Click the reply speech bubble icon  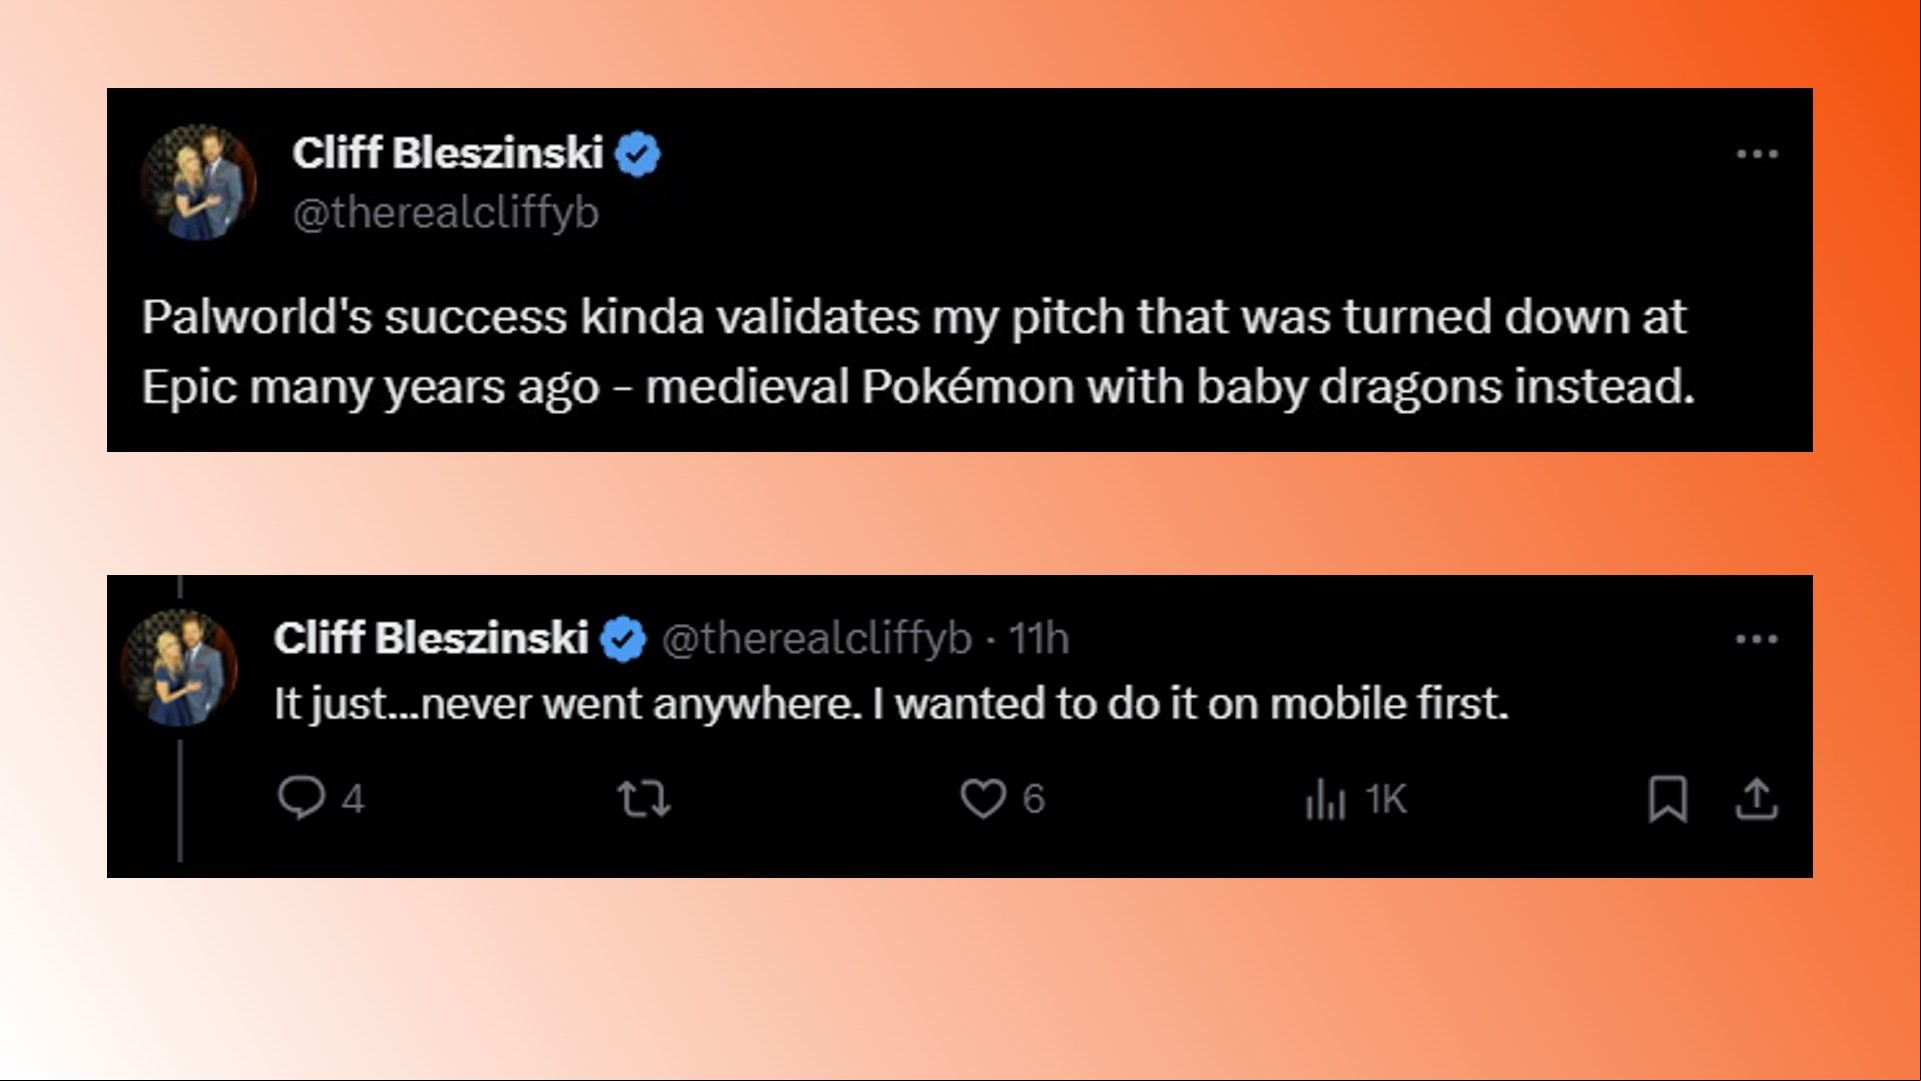pos(300,798)
